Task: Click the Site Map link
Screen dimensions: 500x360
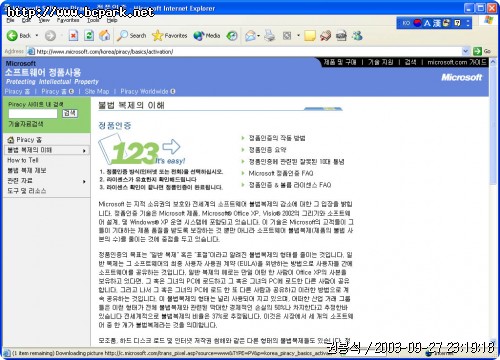Action: tap(97, 91)
